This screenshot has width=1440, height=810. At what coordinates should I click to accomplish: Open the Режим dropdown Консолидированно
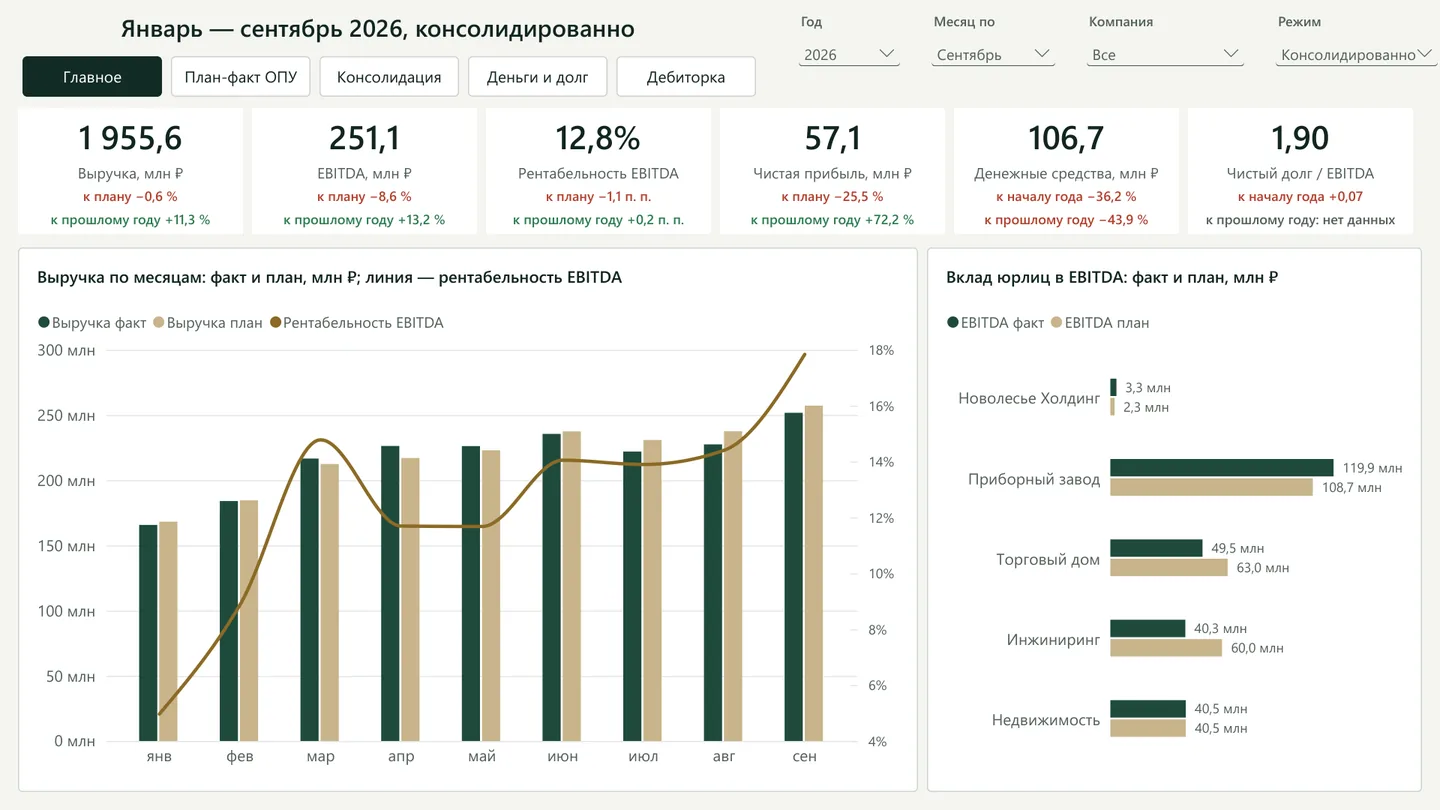pyautogui.click(x=1355, y=55)
